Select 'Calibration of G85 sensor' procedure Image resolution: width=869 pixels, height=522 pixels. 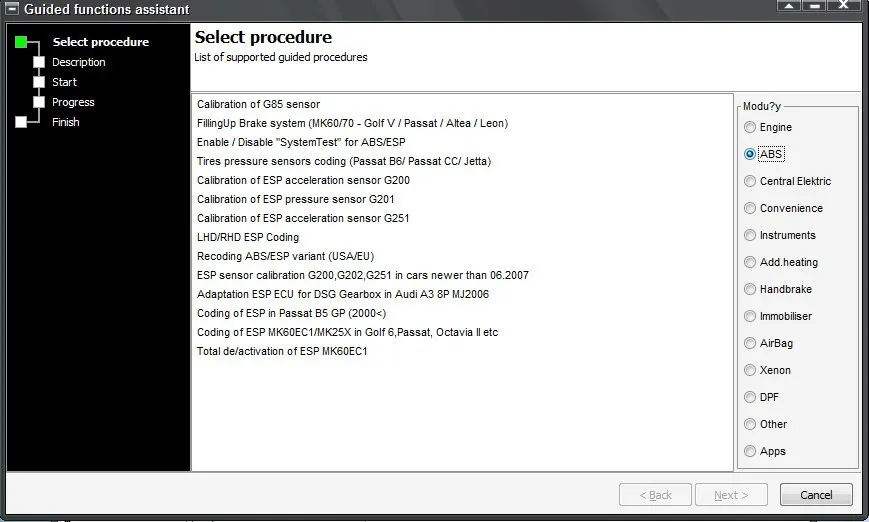(258, 104)
